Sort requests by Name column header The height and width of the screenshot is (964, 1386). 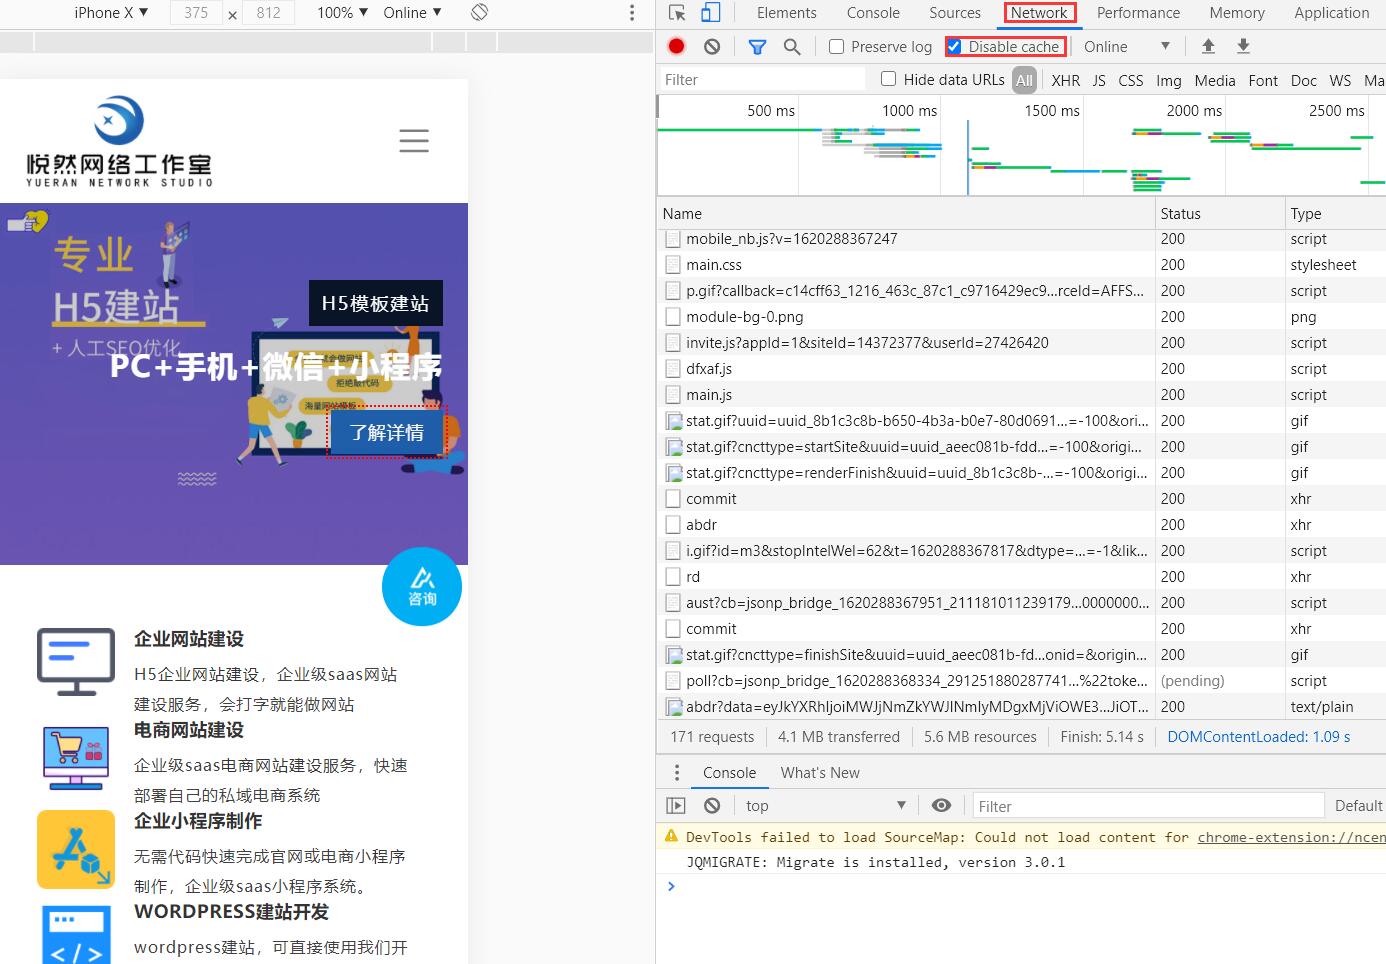coord(906,213)
